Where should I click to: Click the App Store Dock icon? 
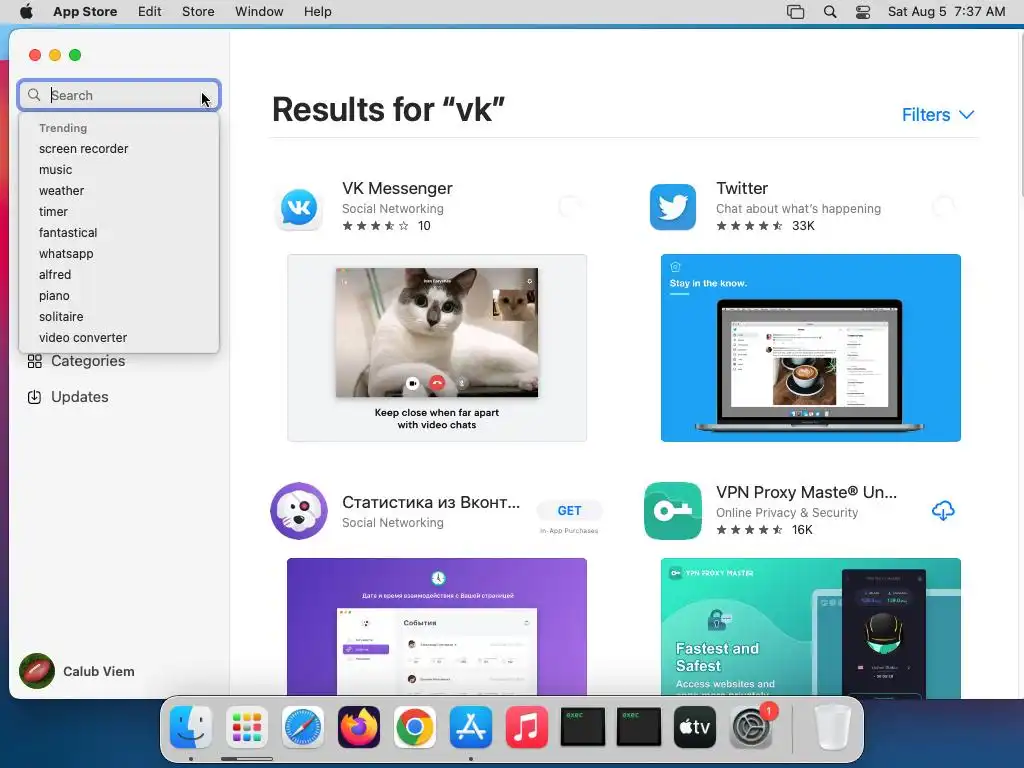[x=471, y=727]
